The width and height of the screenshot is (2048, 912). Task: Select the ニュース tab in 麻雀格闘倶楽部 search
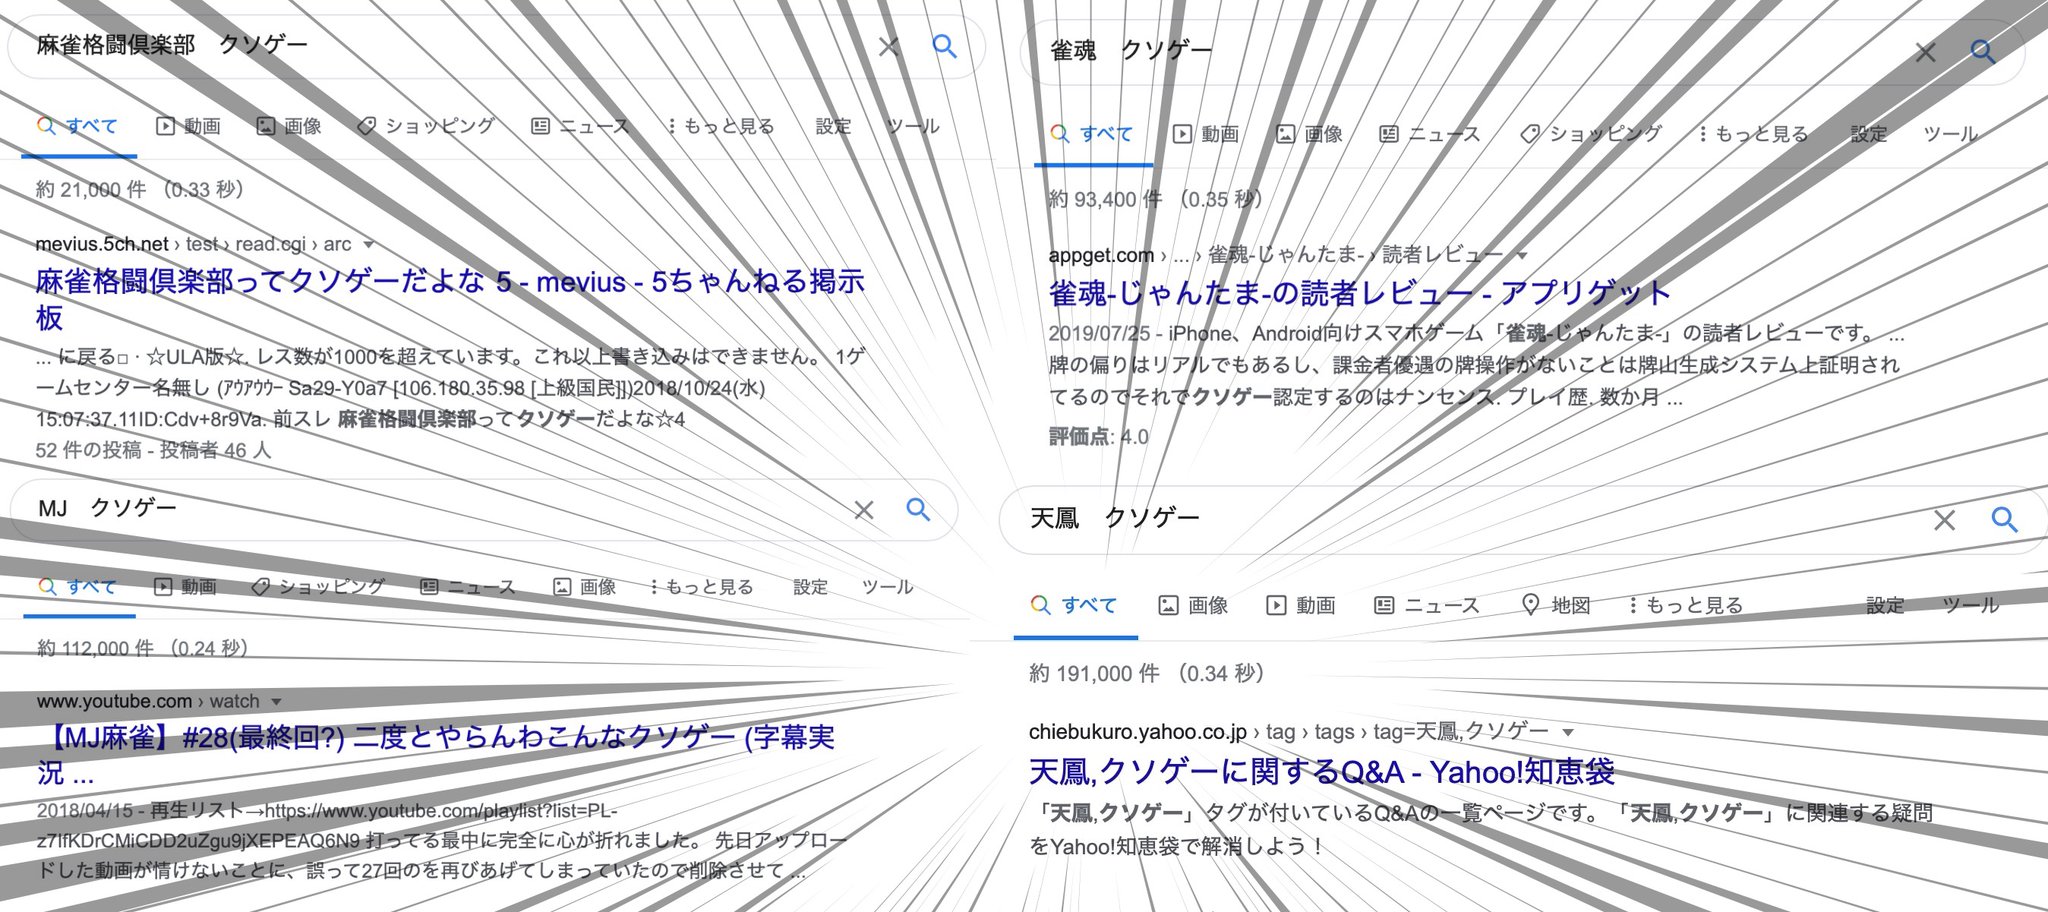580,126
